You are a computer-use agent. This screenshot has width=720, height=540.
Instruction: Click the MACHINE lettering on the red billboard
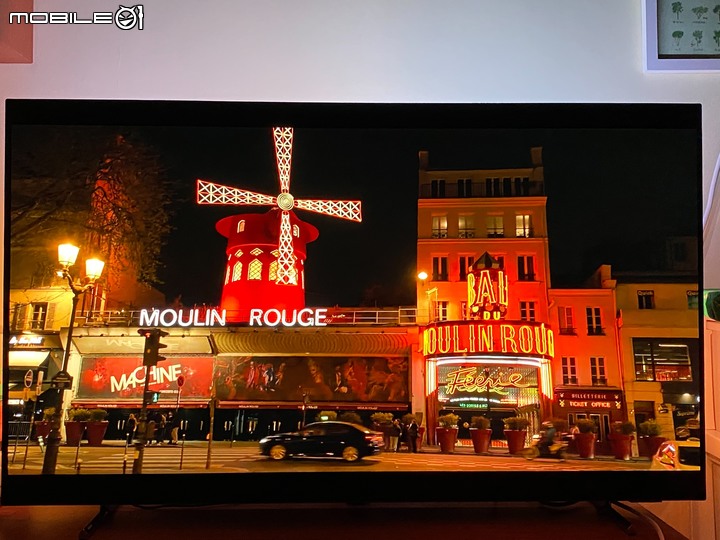[146, 377]
